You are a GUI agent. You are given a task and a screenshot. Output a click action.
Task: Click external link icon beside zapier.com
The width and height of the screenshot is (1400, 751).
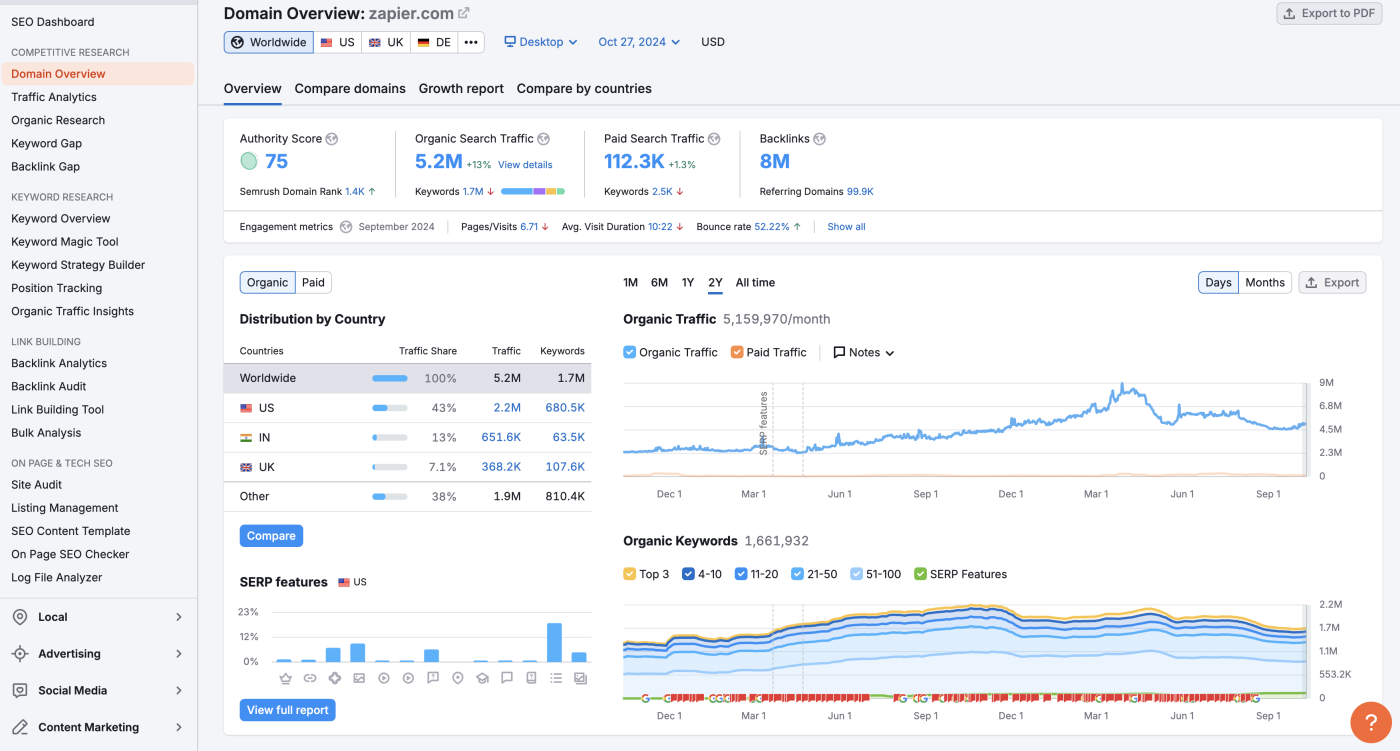[x=464, y=13]
